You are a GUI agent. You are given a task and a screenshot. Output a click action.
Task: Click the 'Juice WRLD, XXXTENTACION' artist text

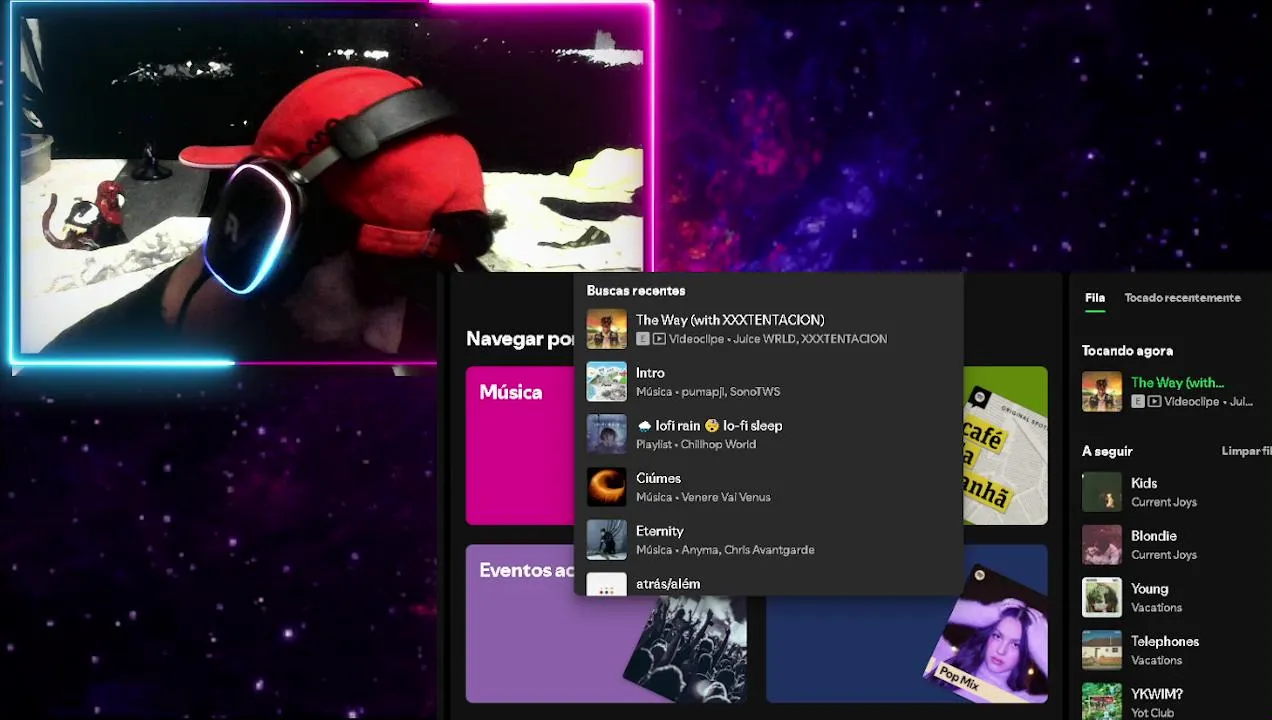[x=810, y=339]
